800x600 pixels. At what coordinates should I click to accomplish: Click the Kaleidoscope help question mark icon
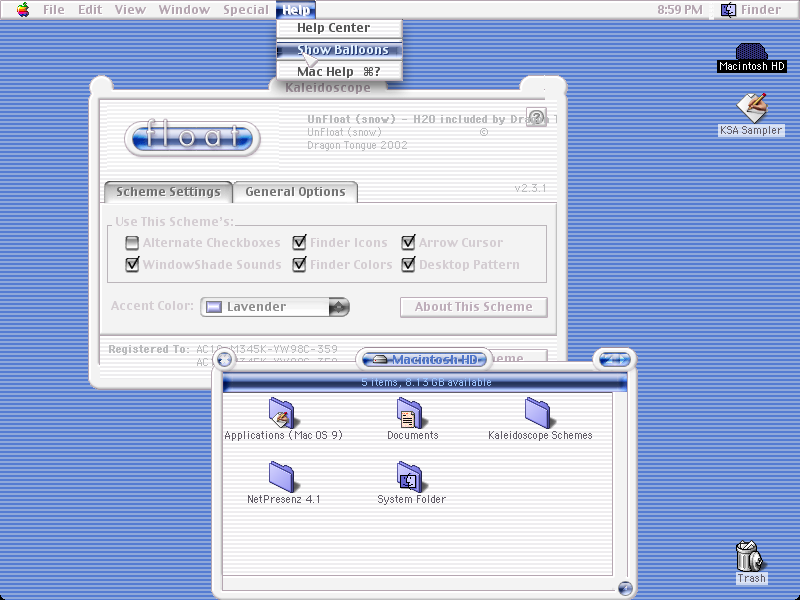coord(536,117)
